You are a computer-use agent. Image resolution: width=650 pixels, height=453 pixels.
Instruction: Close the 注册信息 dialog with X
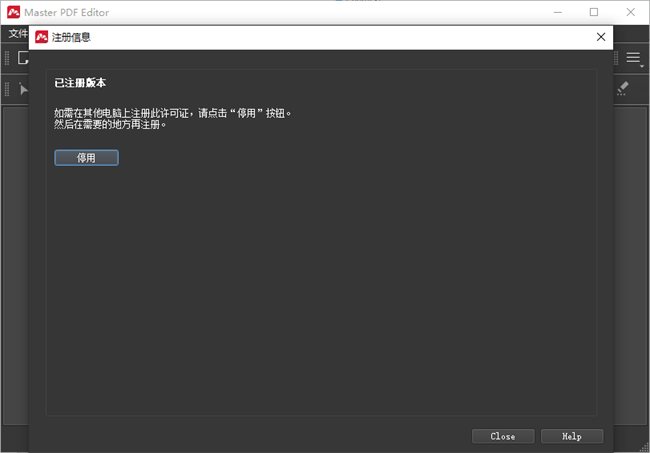point(601,37)
